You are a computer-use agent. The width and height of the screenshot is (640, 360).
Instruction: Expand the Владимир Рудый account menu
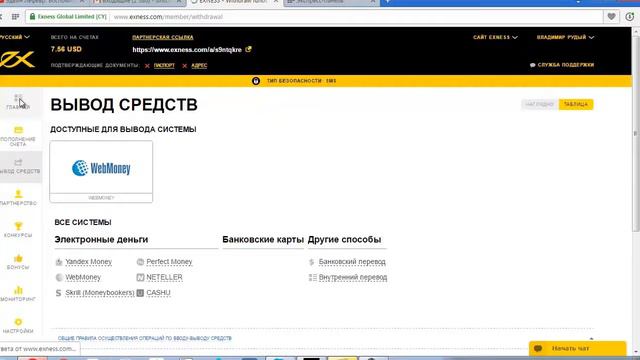click(x=565, y=37)
